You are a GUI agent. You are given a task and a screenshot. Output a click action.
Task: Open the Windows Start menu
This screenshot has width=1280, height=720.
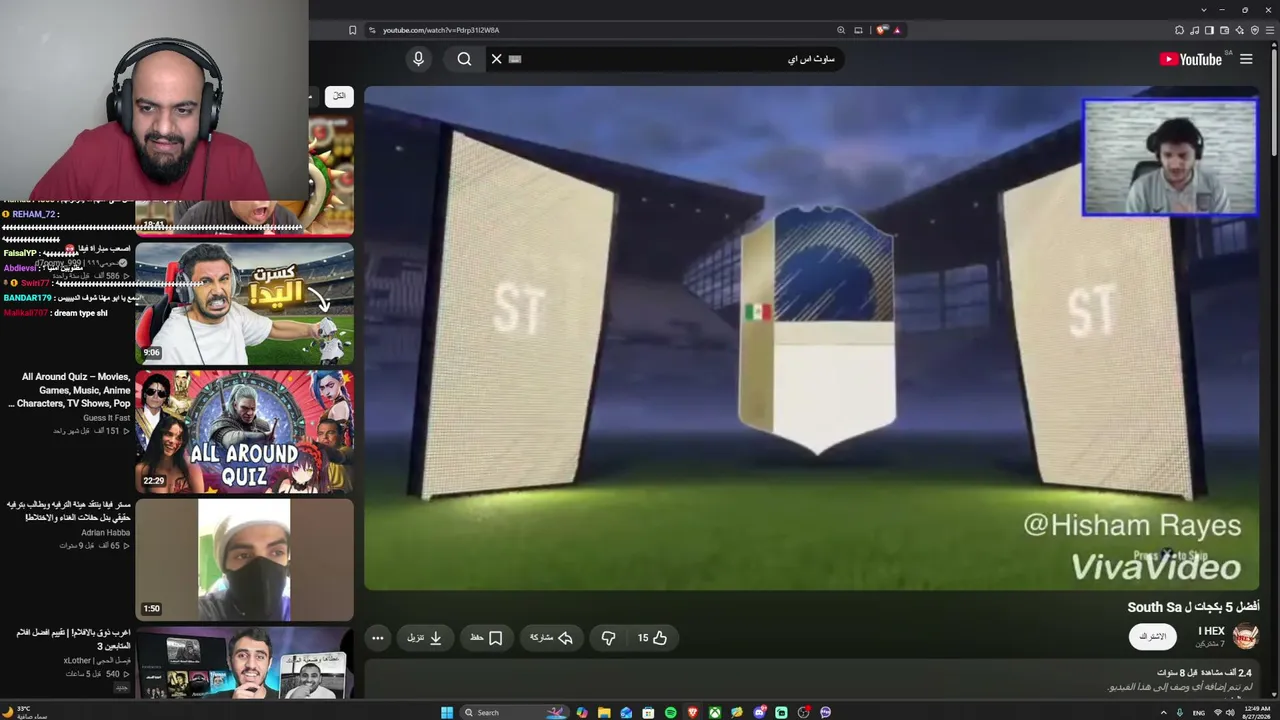click(x=447, y=712)
